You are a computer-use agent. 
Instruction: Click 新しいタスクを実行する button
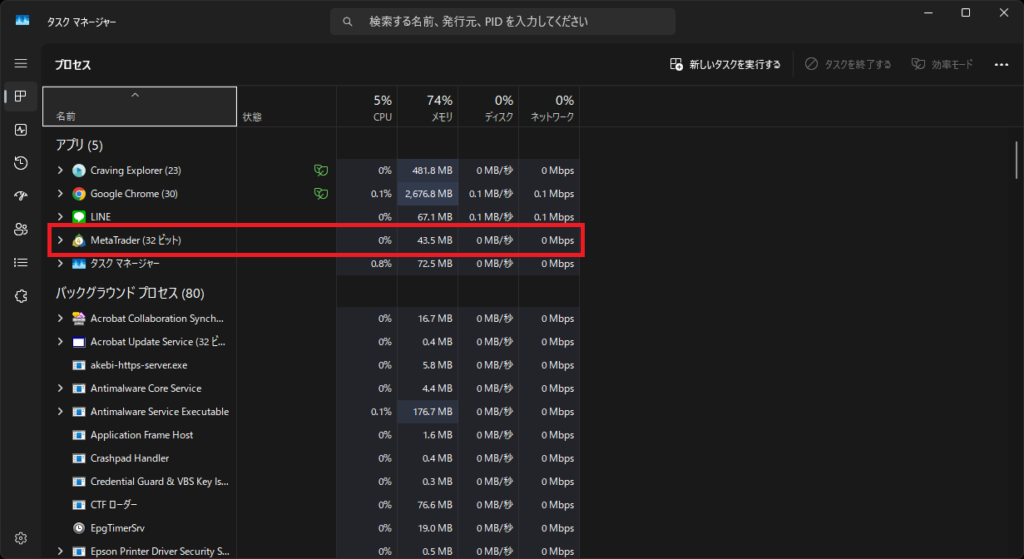point(725,64)
